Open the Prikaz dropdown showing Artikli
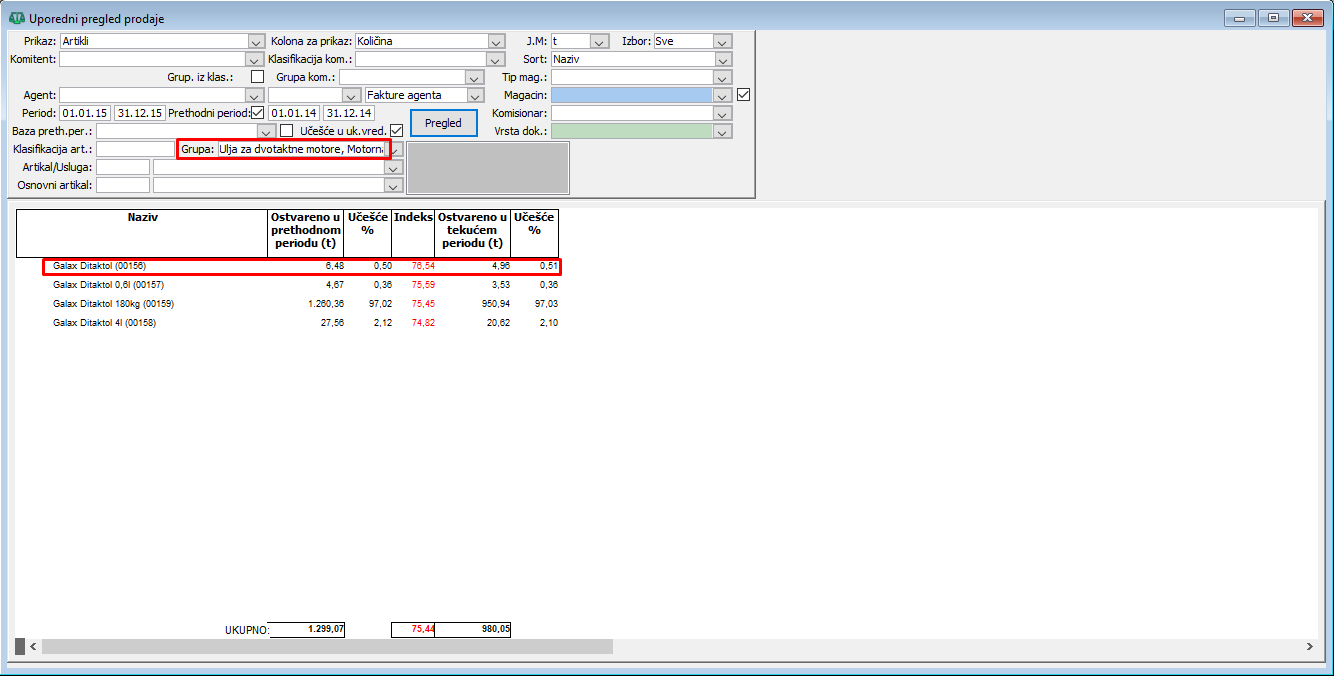Image resolution: width=1334 pixels, height=676 pixels. tap(255, 42)
